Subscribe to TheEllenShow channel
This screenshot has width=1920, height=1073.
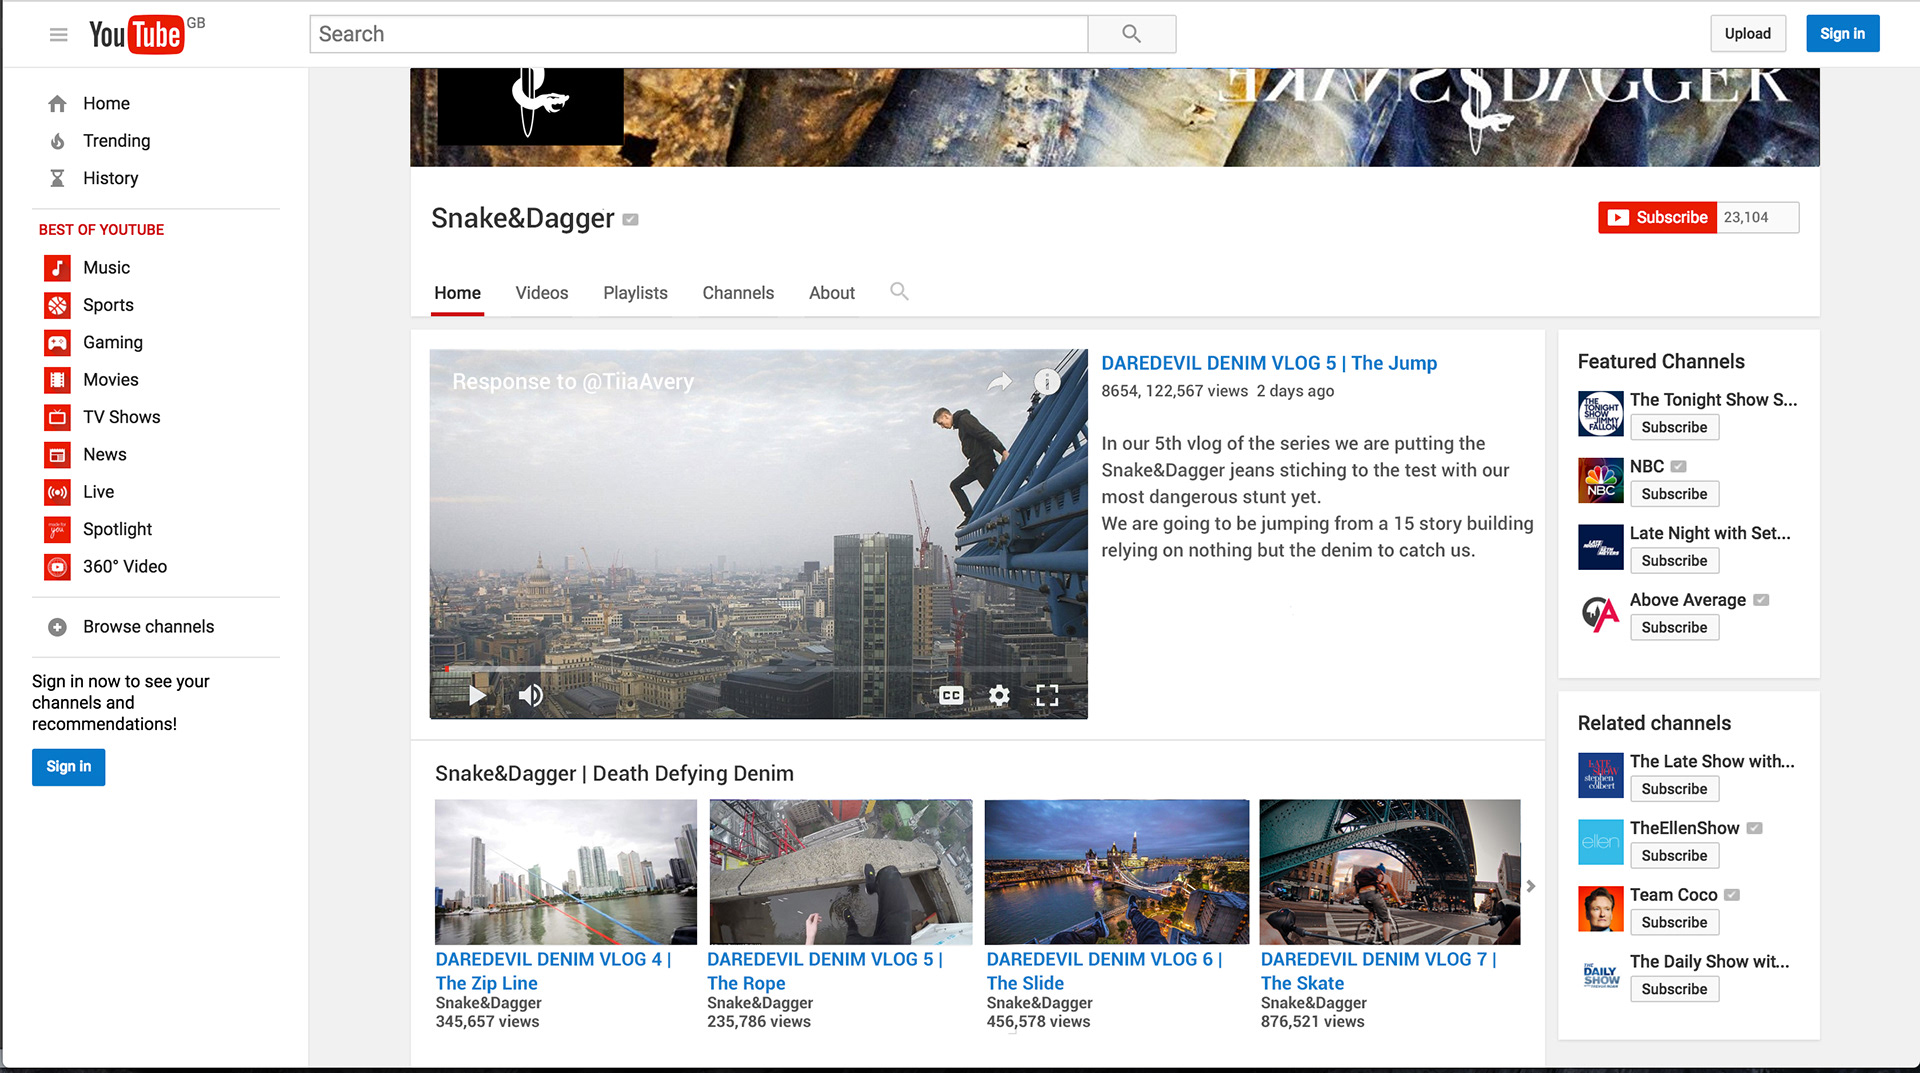(x=1674, y=856)
